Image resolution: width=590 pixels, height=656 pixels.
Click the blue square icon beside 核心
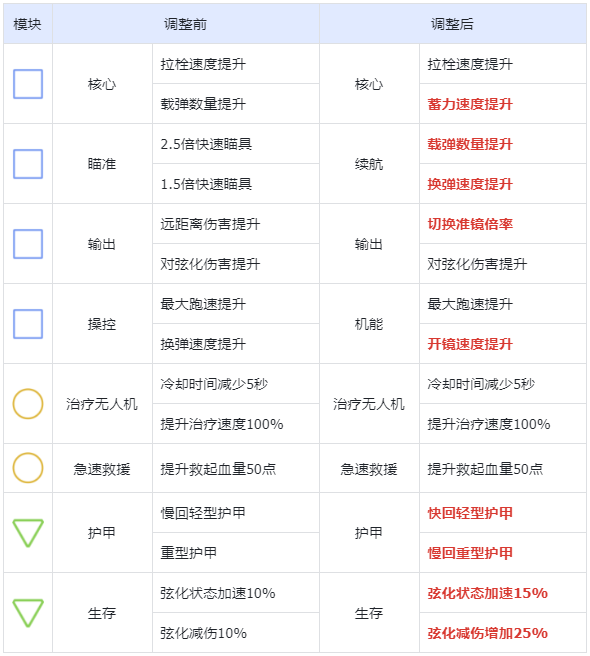click(x=28, y=84)
